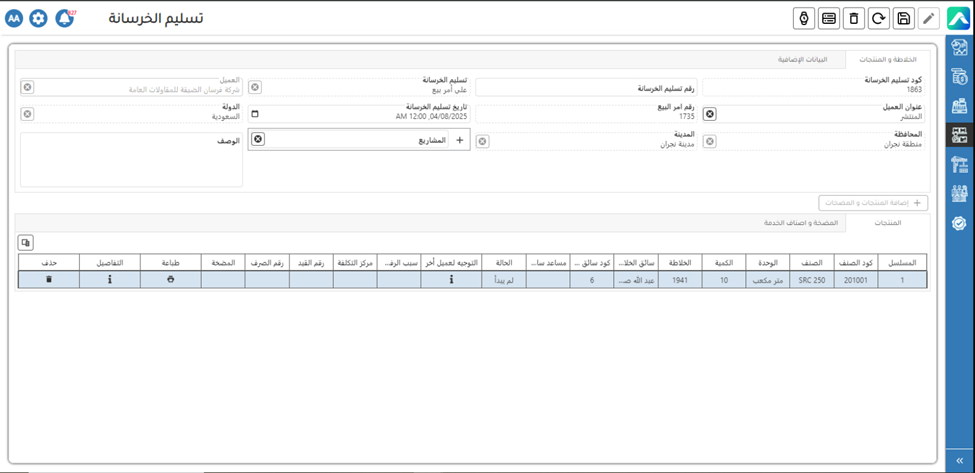Open row details info icon under التفاصيل

point(110,280)
